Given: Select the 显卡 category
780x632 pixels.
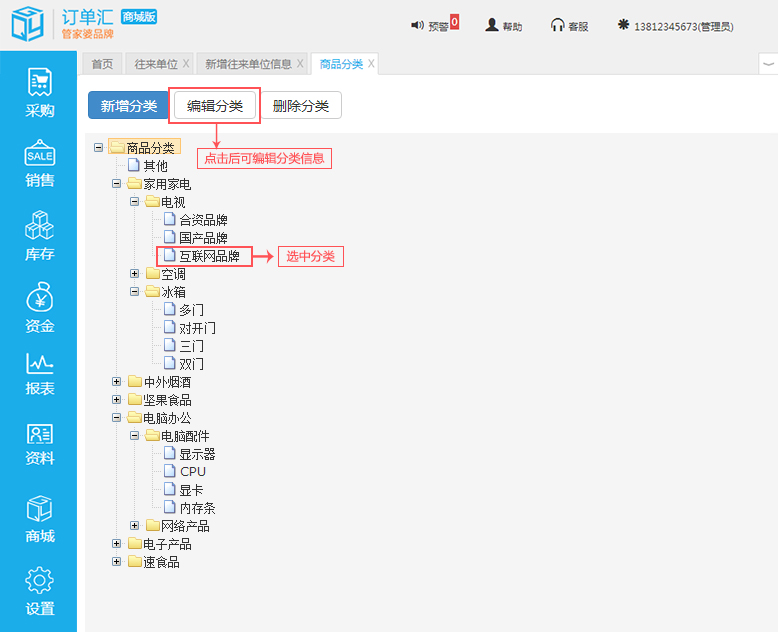Looking at the screenshot, I should (192, 490).
